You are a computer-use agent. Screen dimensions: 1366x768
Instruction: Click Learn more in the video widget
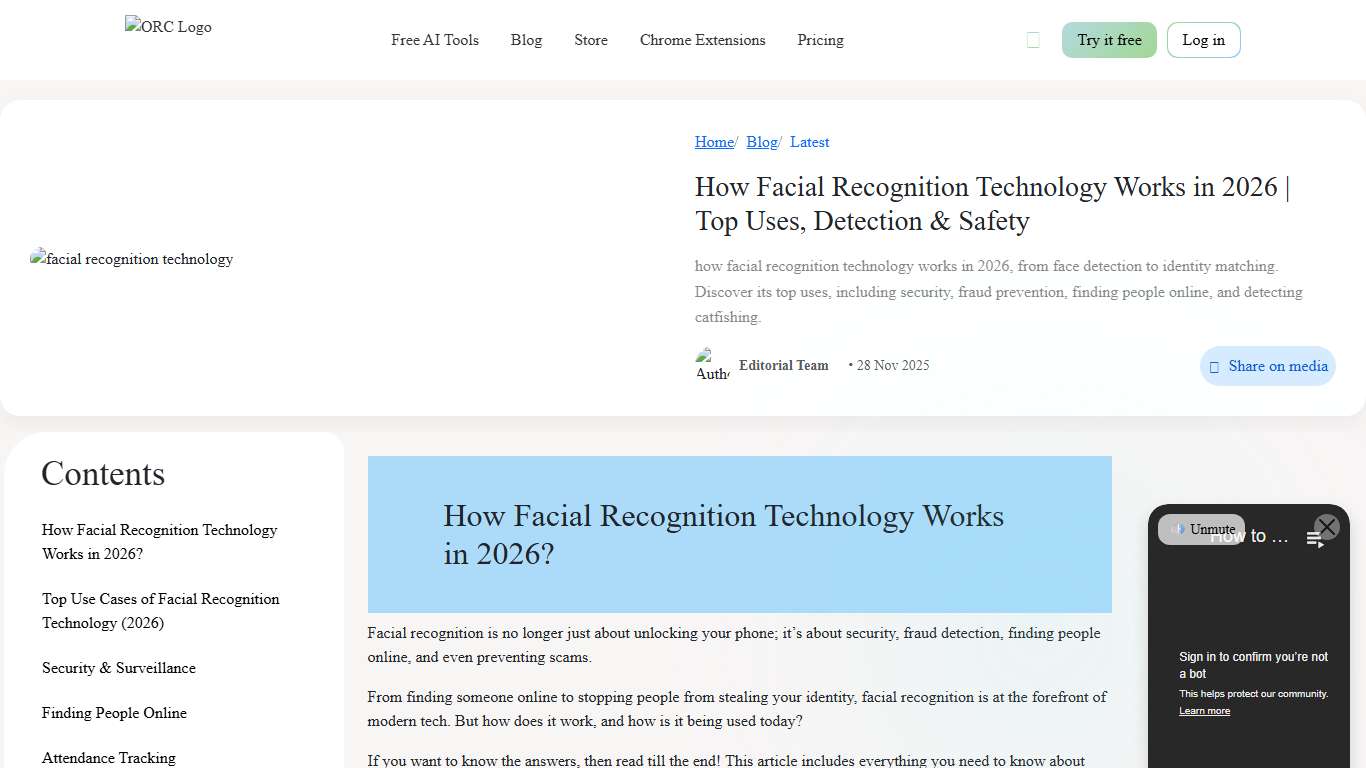(x=1204, y=710)
